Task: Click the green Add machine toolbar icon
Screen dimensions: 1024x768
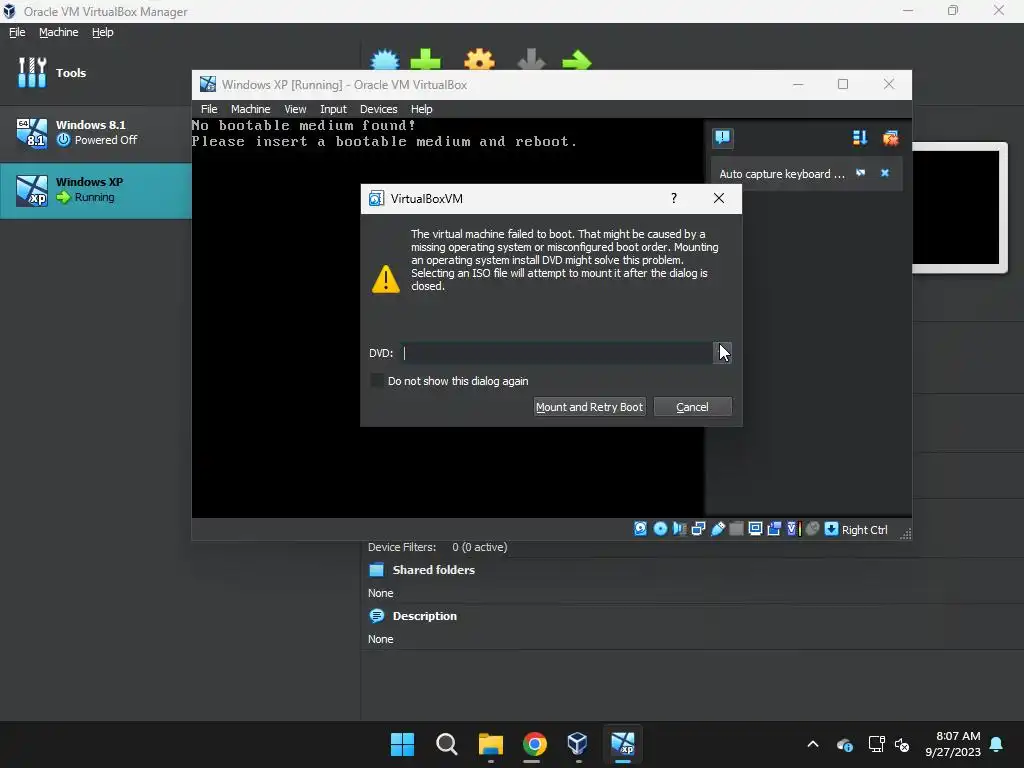Action: pyautogui.click(x=426, y=59)
